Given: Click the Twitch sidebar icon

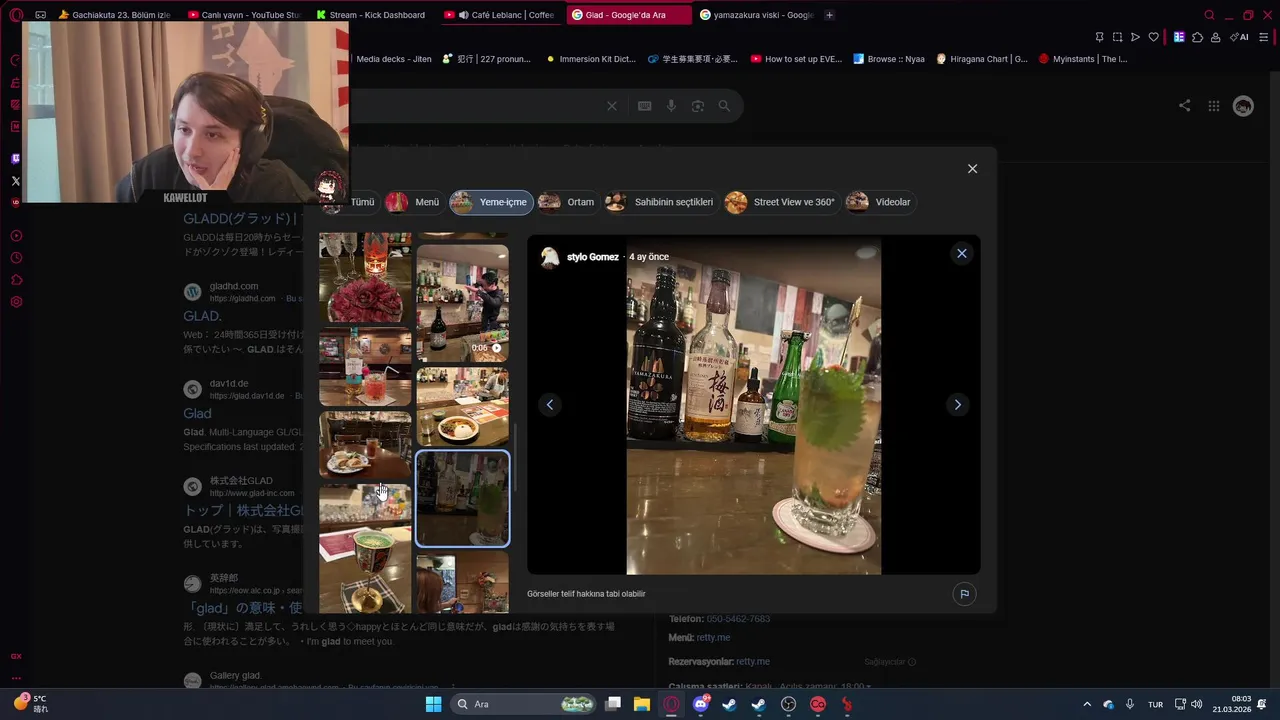Looking at the screenshot, I should click(x=15, y=158).
